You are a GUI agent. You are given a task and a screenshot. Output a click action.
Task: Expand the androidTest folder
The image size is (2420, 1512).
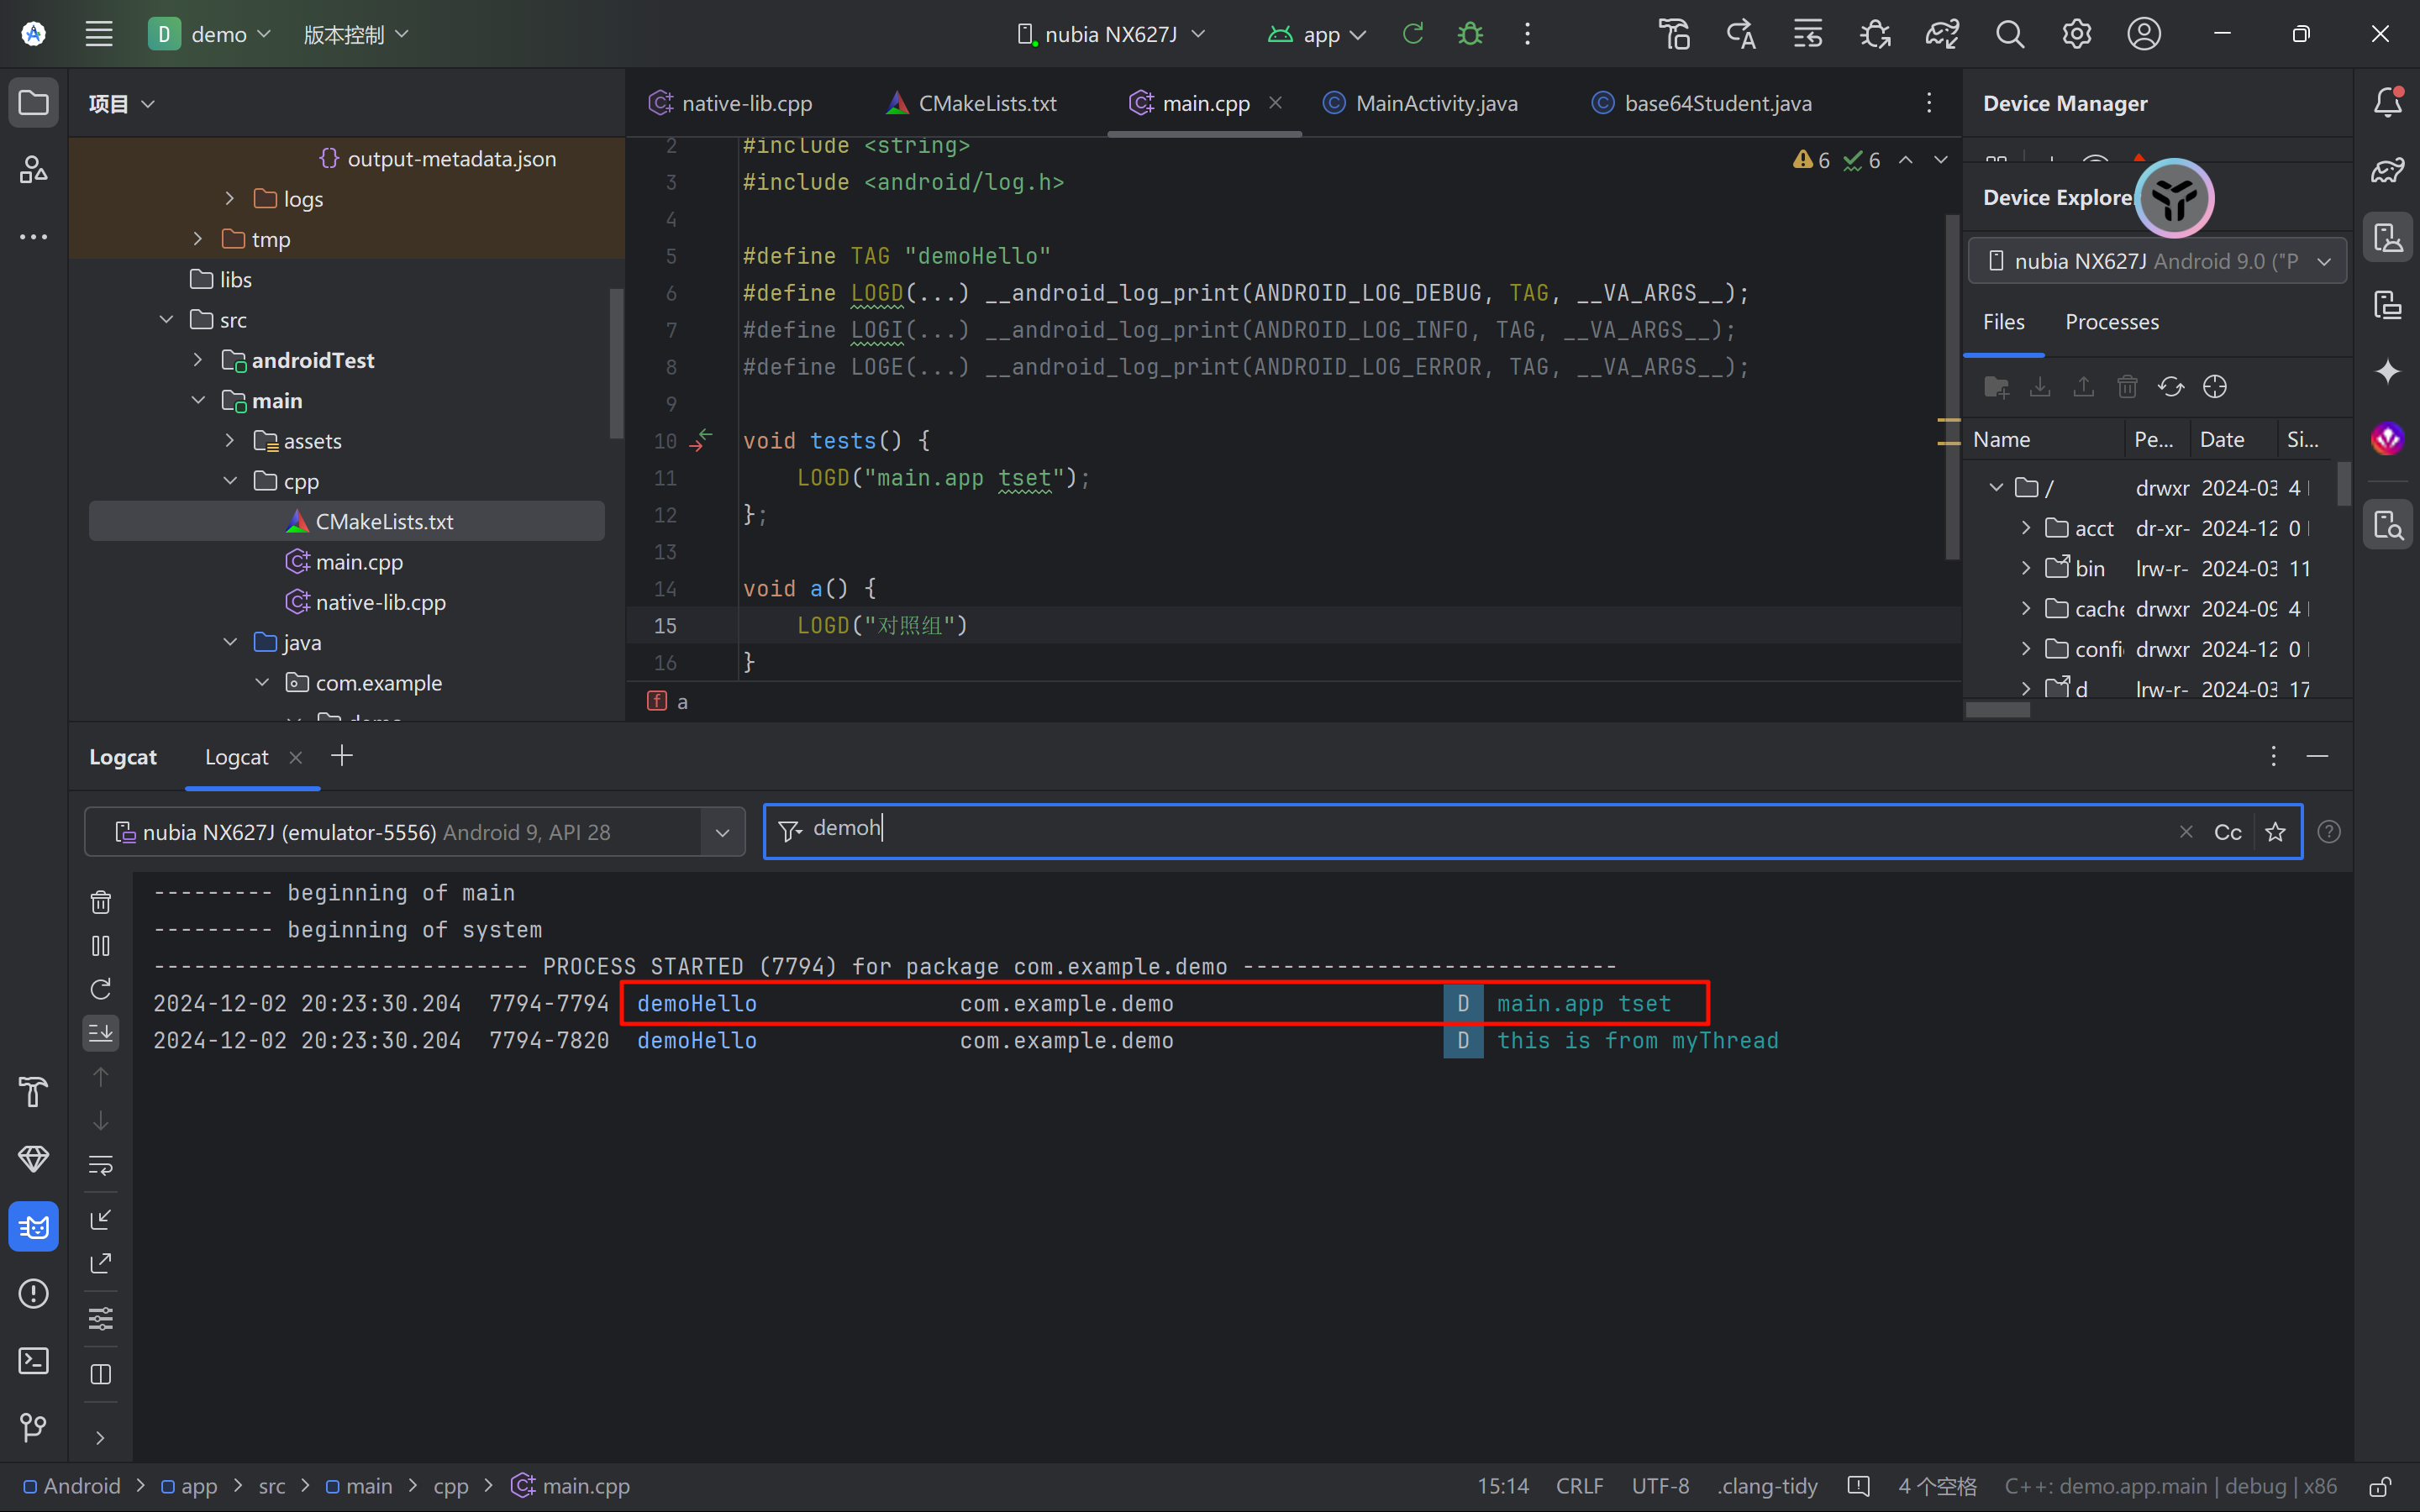point(198,360)
